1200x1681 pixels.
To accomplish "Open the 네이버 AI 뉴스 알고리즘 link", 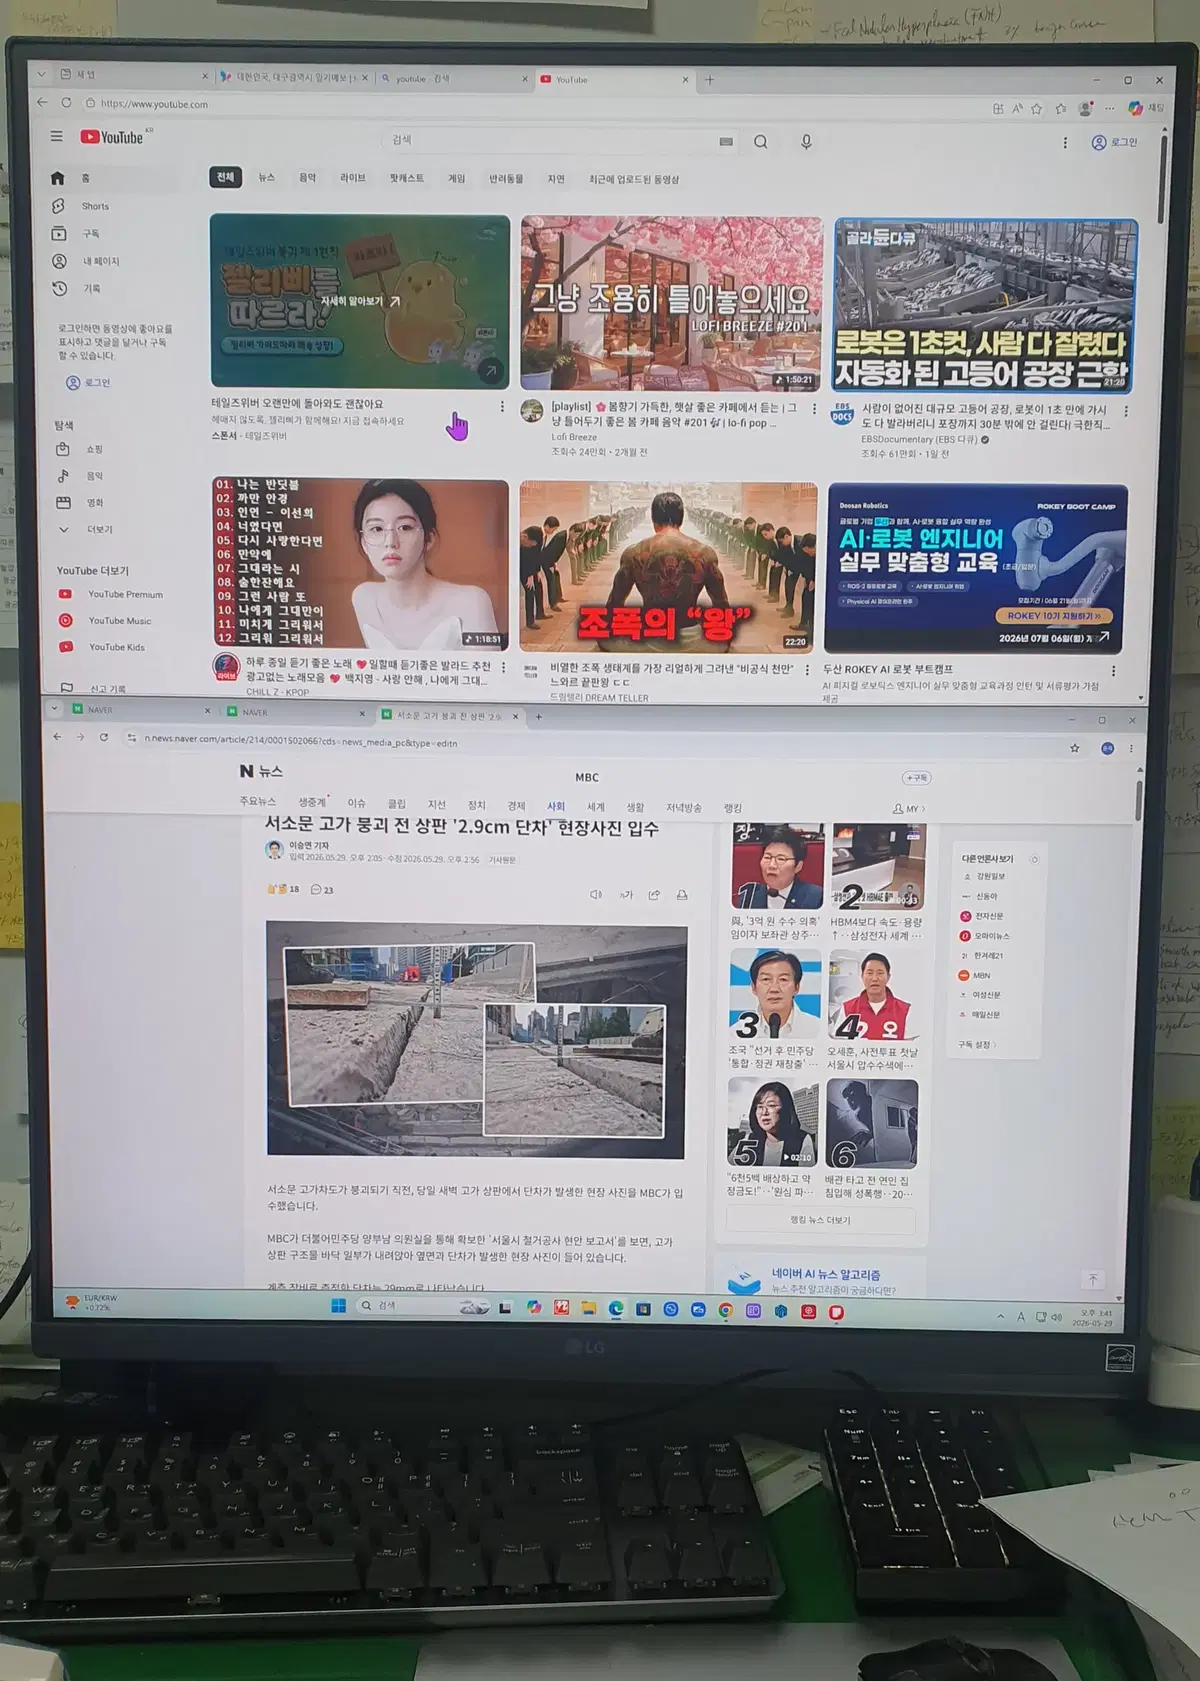I will point(826,1274).
